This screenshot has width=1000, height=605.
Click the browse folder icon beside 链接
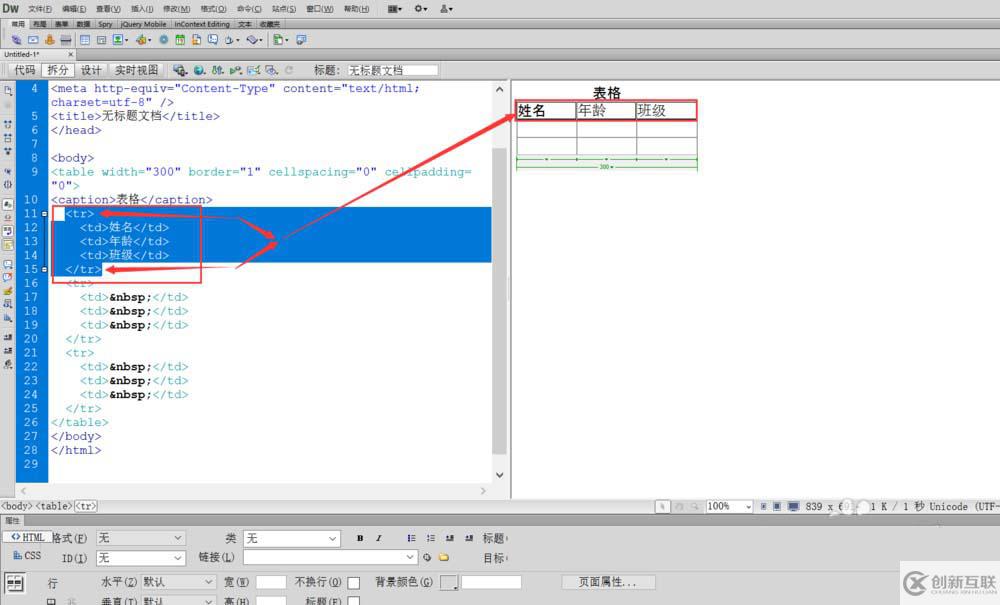pyautogui.click(x=444, y=557)
